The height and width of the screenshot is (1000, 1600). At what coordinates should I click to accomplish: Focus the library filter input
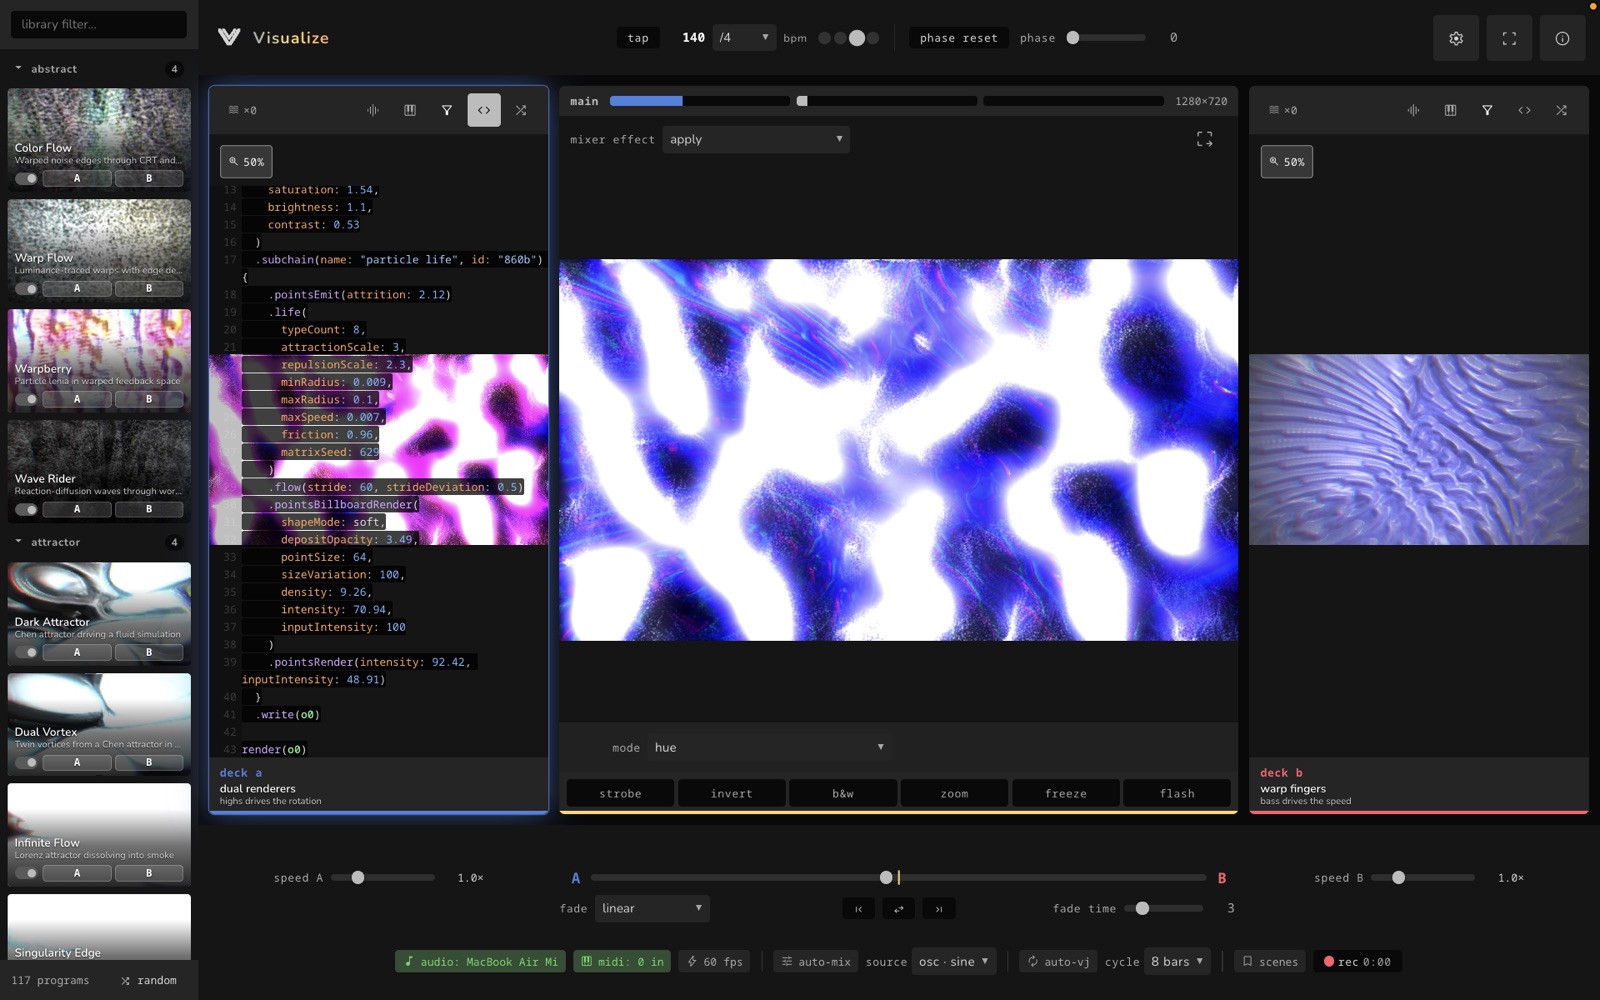point(99,24)
